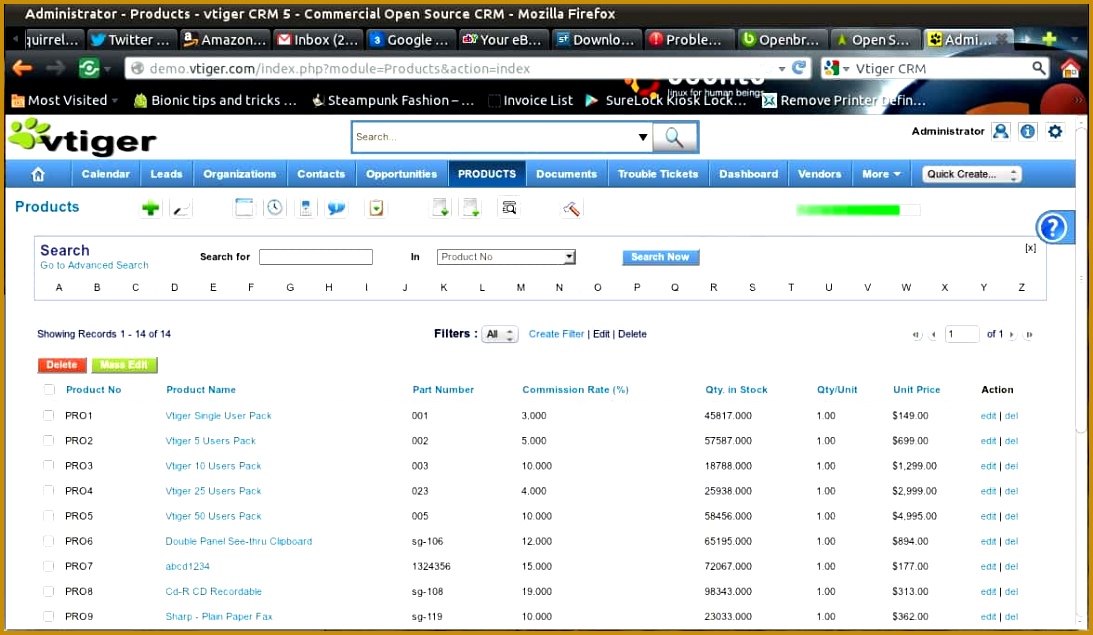Click the red Delete button
The image size is (1093, 635).
tap(62, 365)
